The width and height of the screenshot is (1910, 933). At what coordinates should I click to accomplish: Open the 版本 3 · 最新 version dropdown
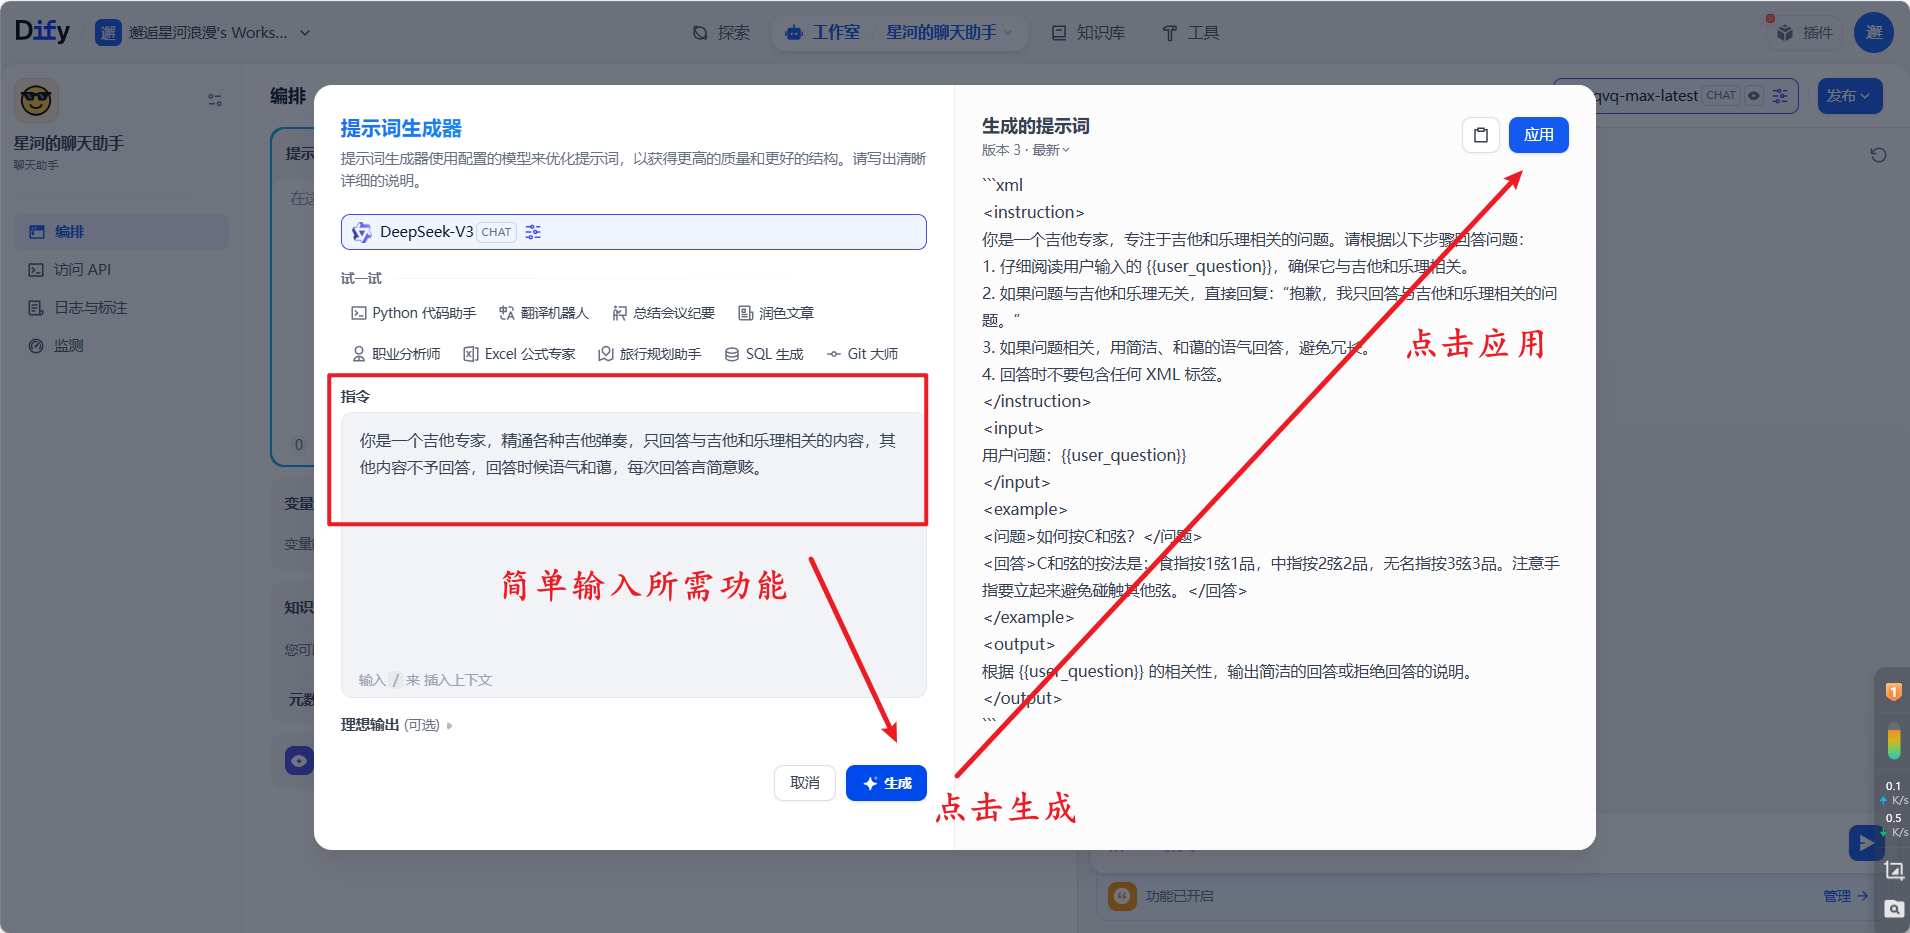coord(1026,150)
